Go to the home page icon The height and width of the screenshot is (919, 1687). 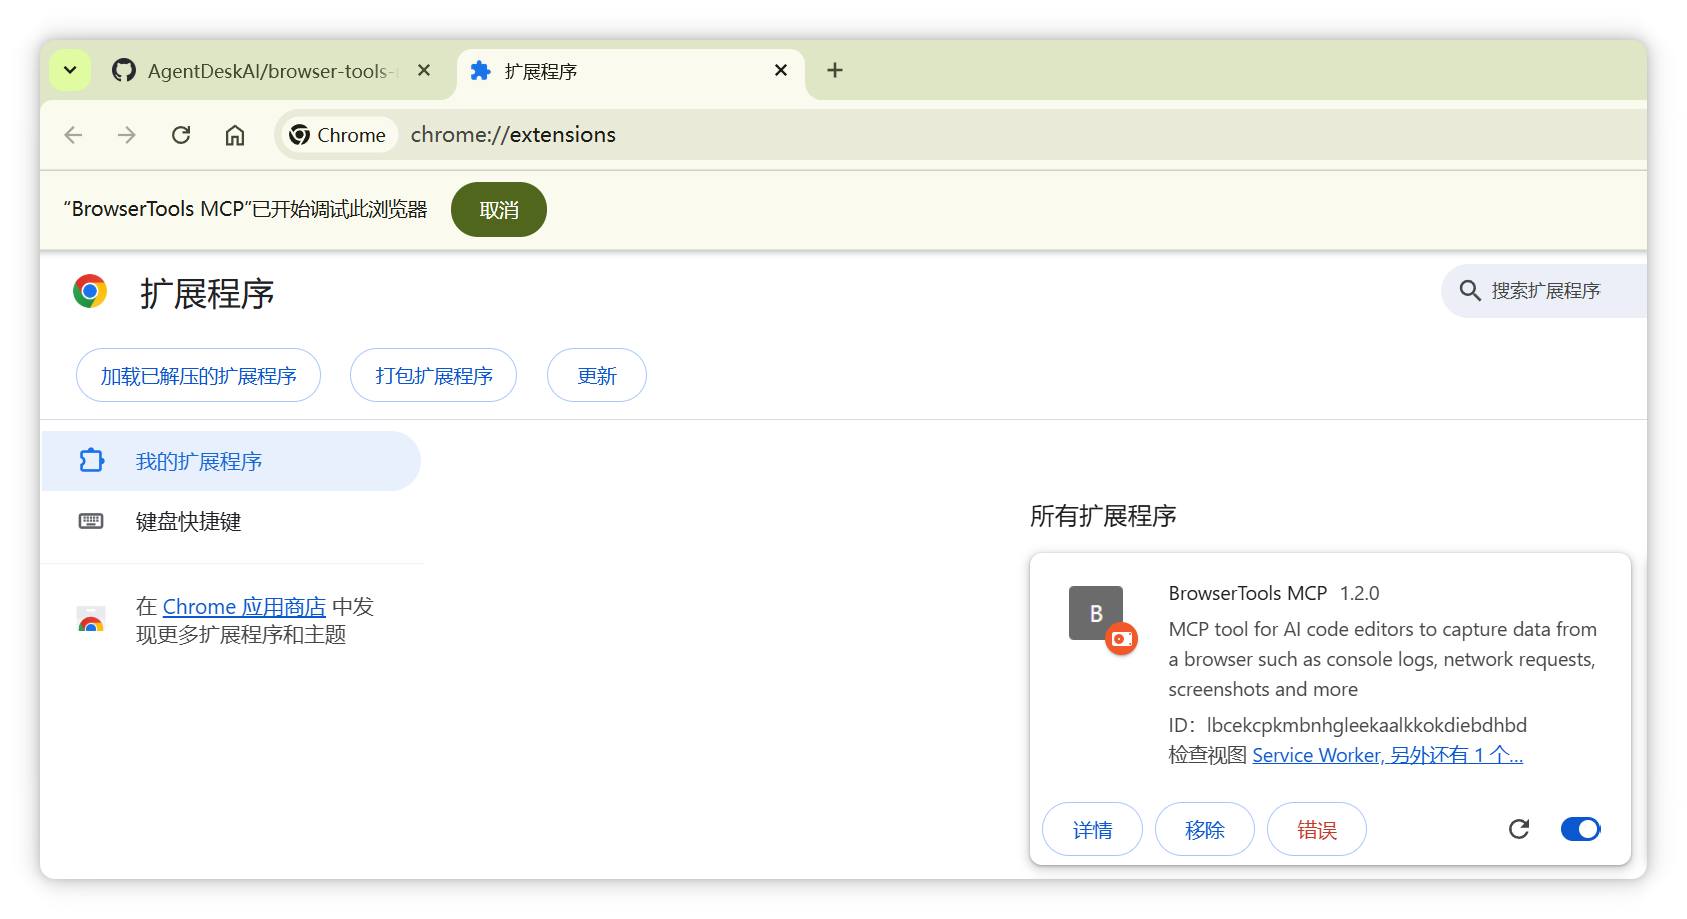pyautogui.click(x=235, y=135)
